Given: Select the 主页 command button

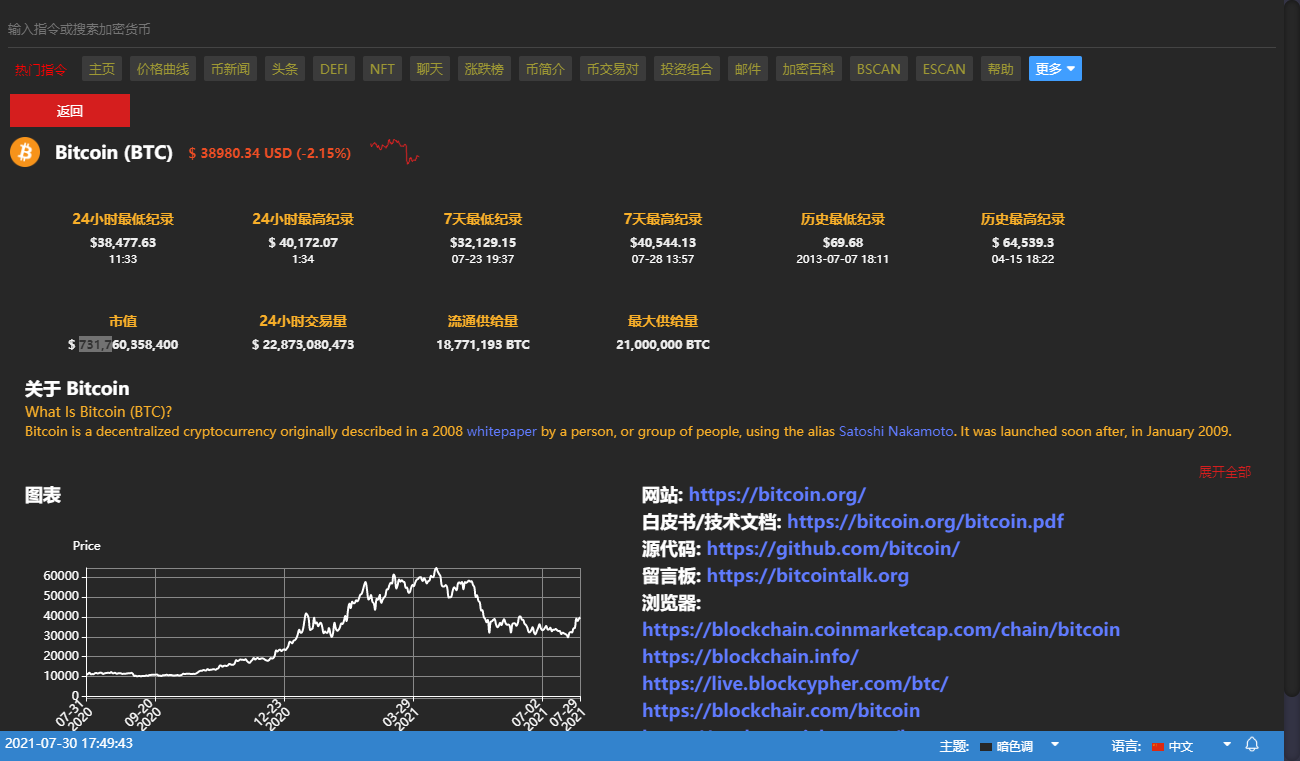Looking at the screenshot, I should click(102, 69).
